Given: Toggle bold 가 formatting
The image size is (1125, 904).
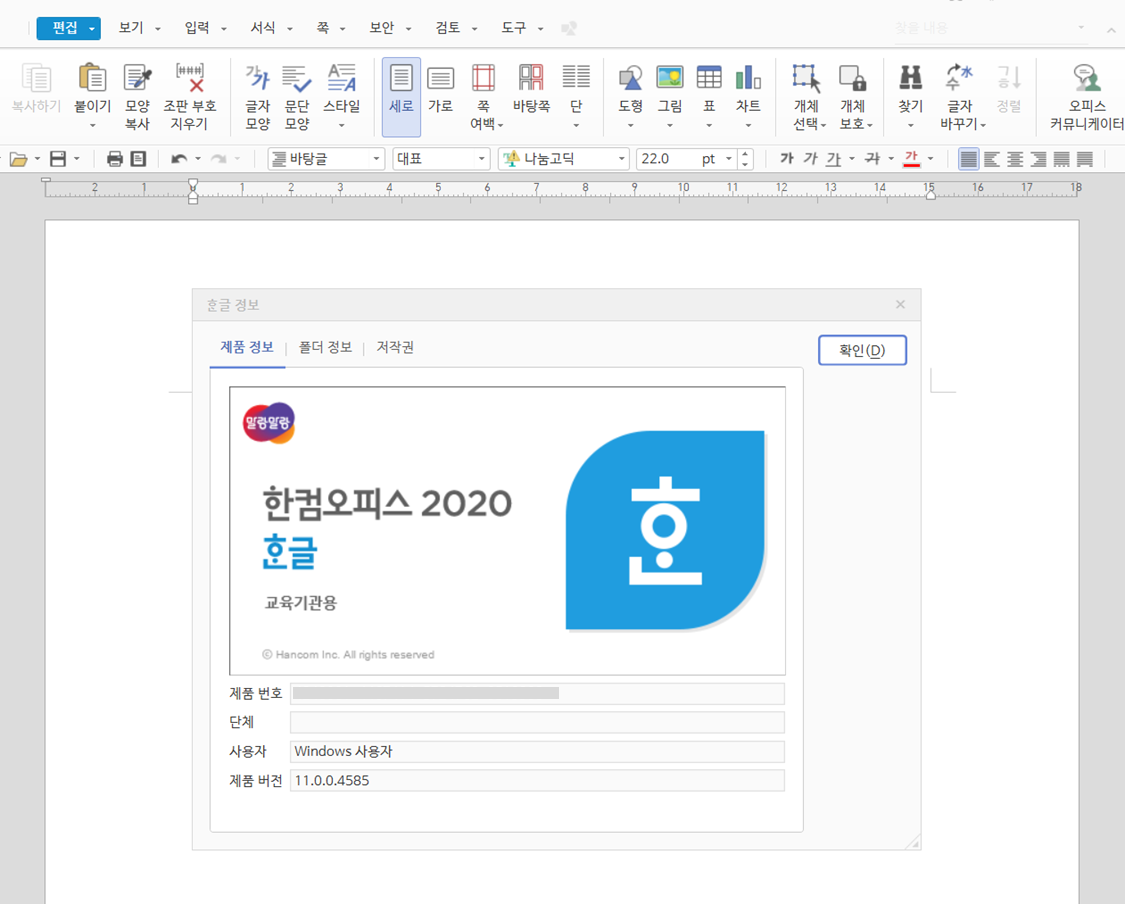Looking at the screenshot, I should (x=787, y=159).
